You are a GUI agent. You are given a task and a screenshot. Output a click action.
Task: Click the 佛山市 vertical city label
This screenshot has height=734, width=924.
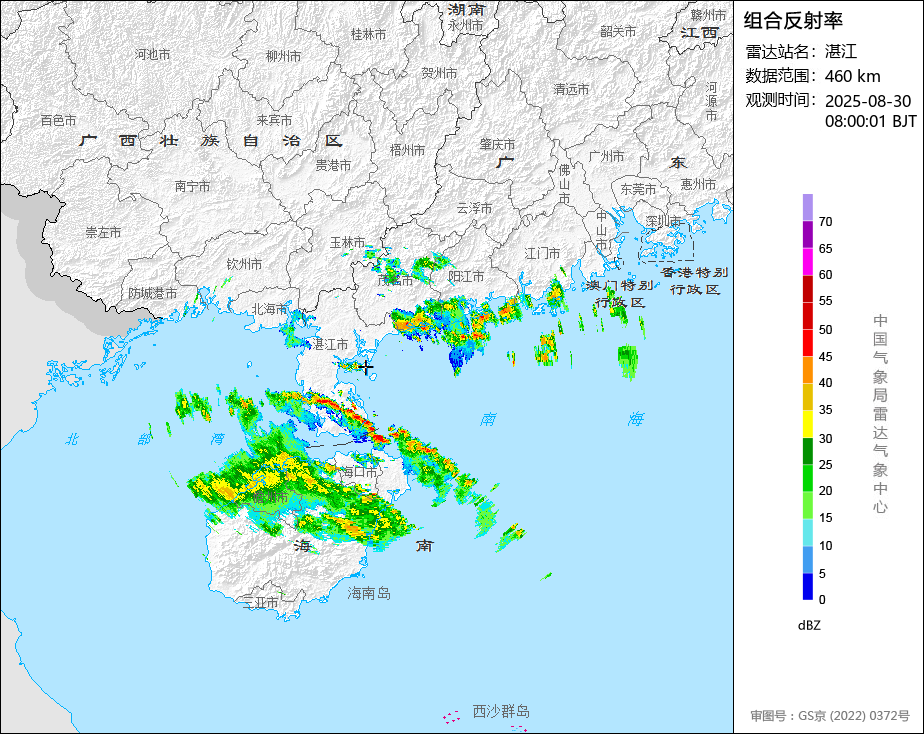[x=565, y=184]
